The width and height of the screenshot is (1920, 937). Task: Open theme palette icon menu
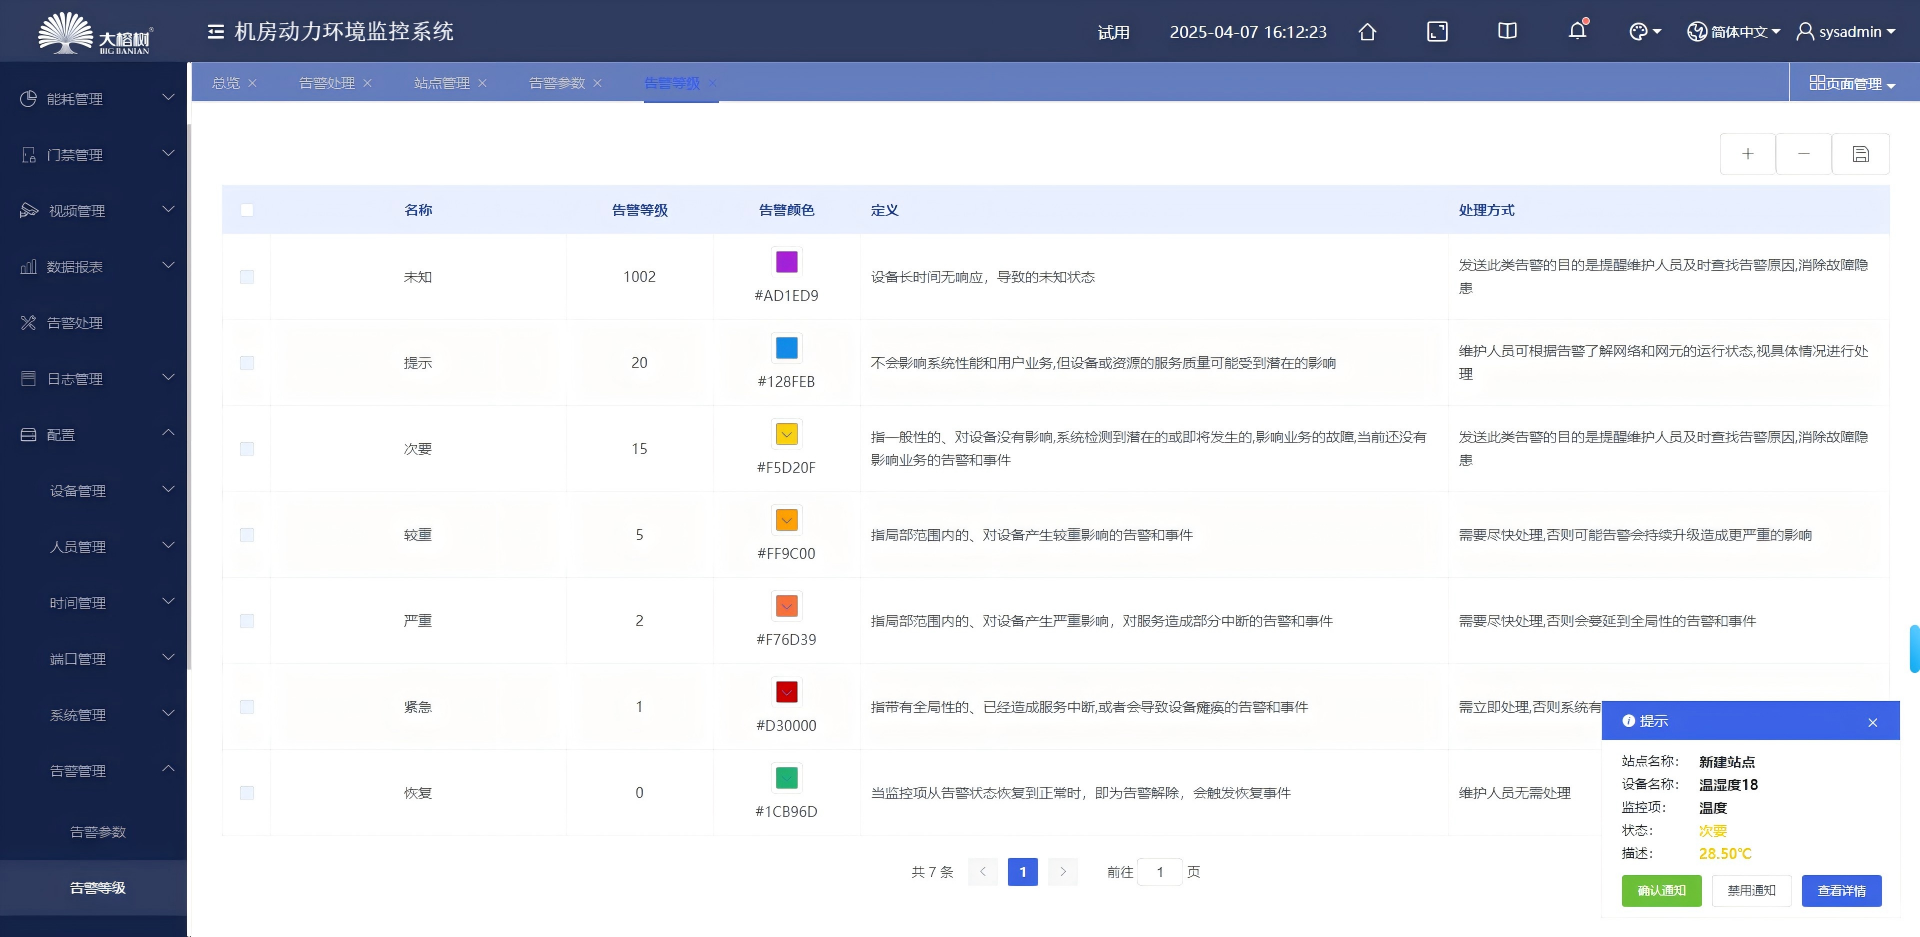[x=1645, y=32]
